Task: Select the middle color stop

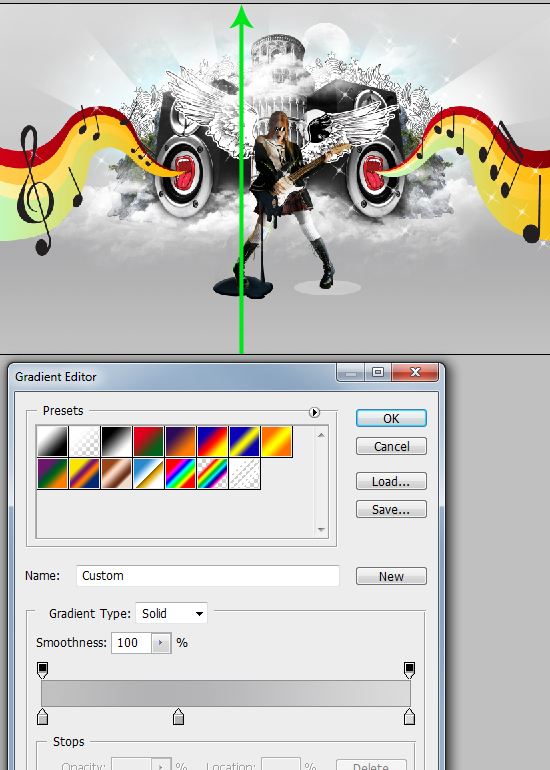Action: click(x=178, y=716)
